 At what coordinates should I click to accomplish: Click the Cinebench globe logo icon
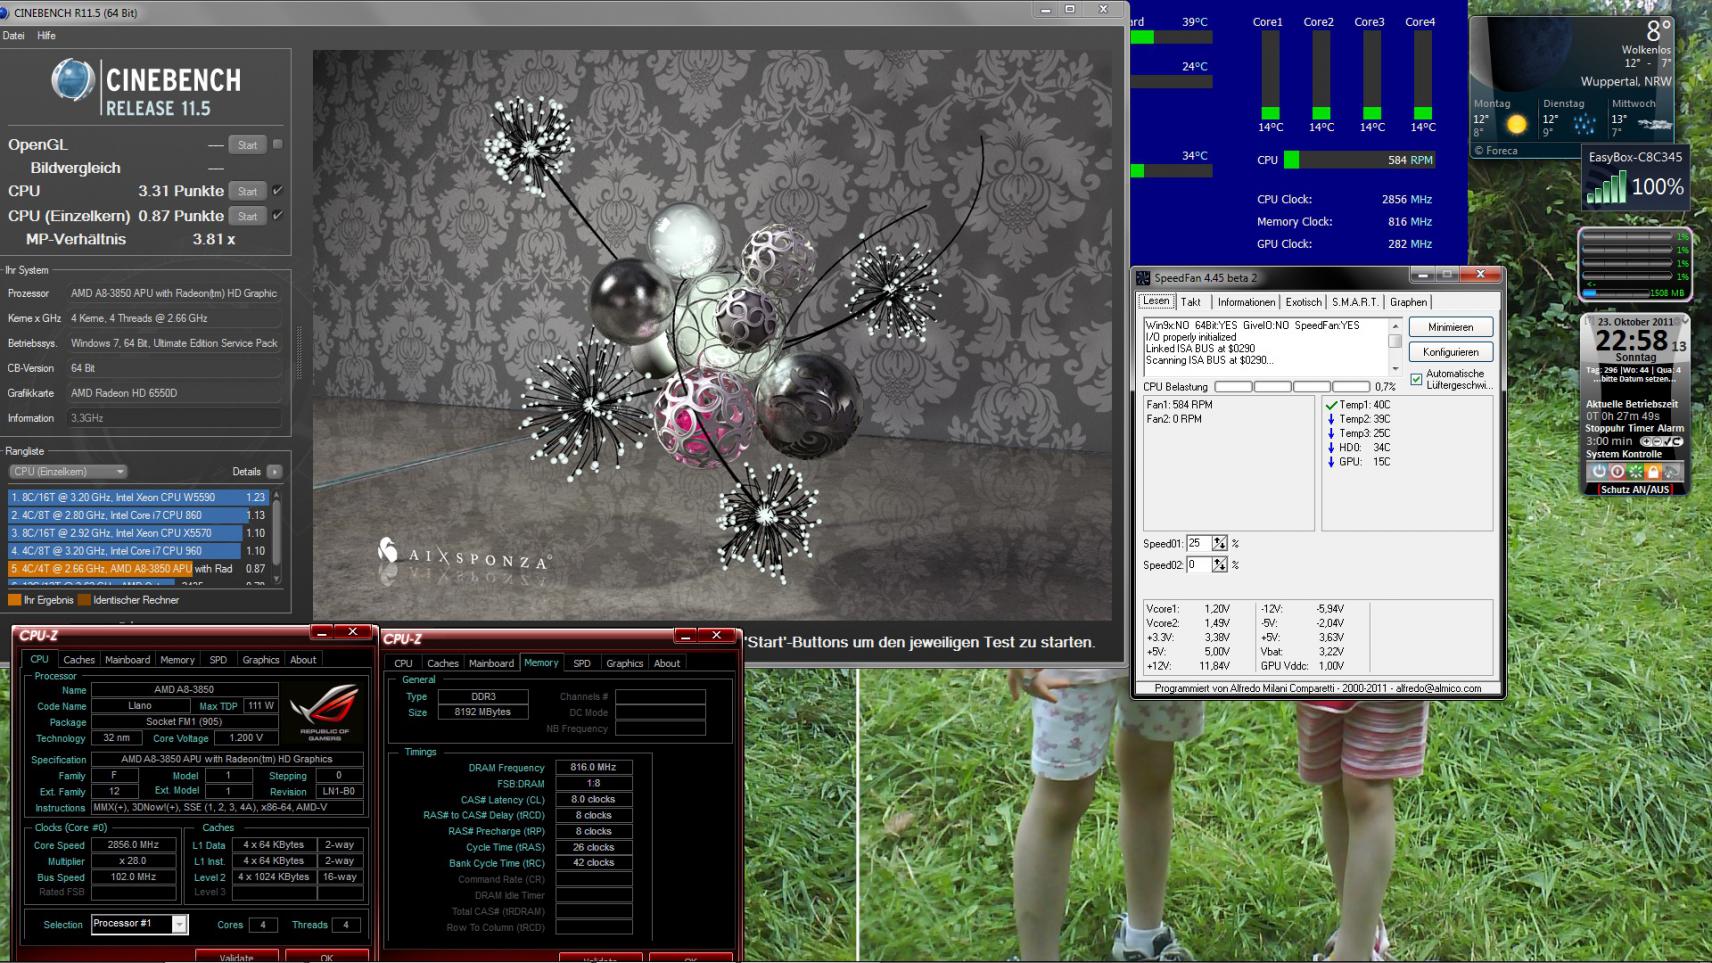[x=72, y=81]
